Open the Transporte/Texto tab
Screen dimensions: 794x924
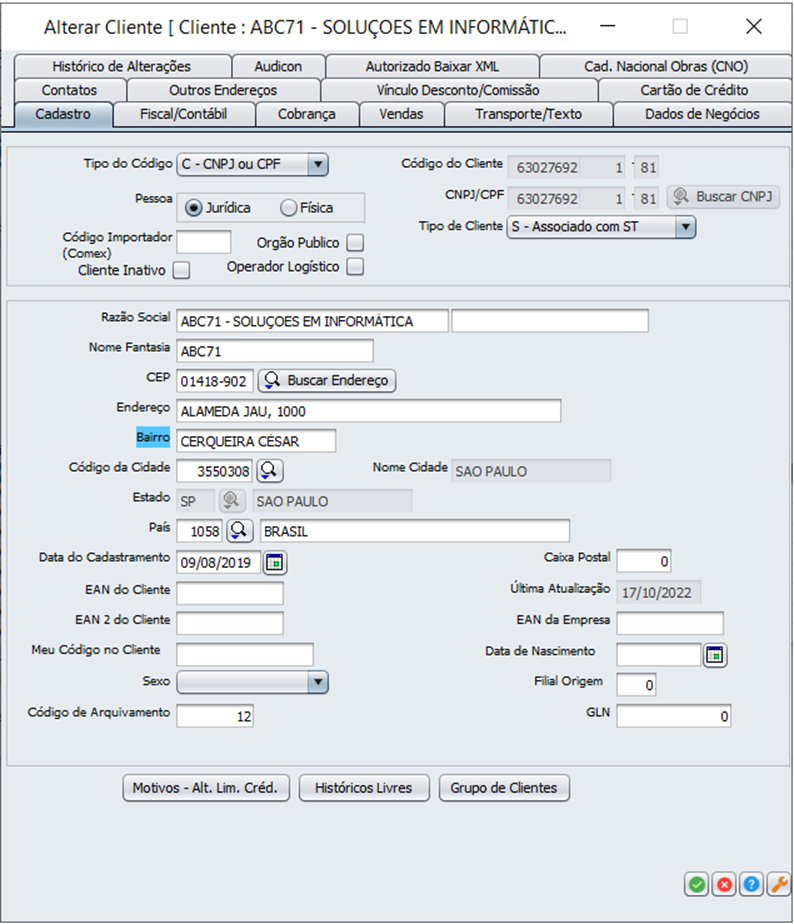(528, 114)
